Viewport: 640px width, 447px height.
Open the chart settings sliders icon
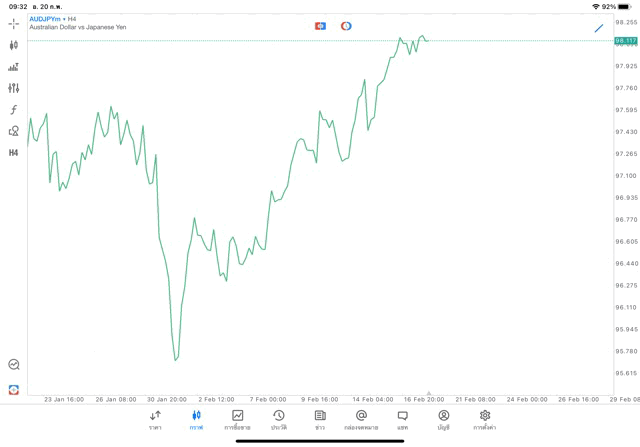coord(13,88)
